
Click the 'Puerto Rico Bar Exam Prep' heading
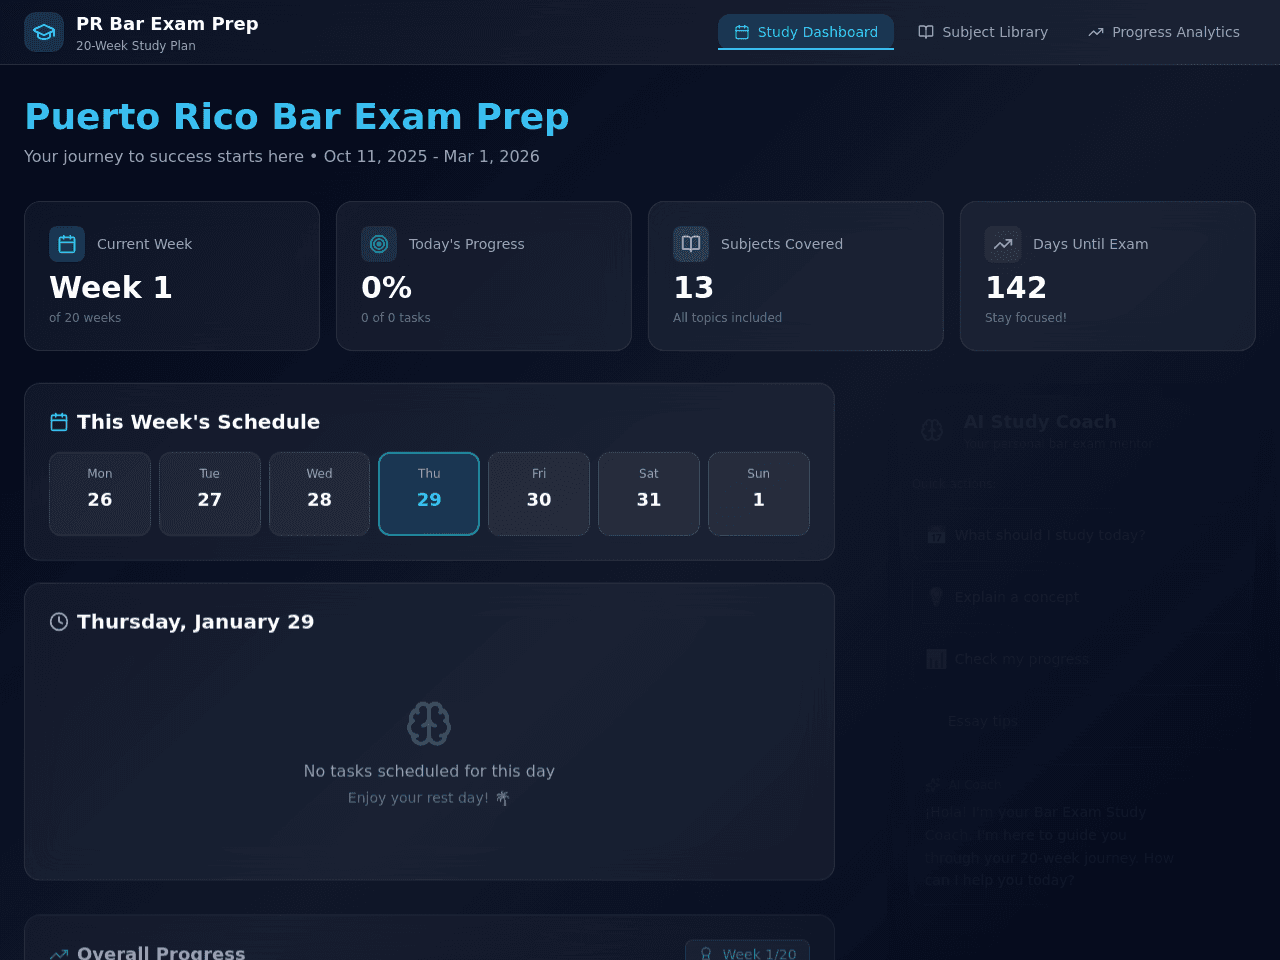point(297,117)
